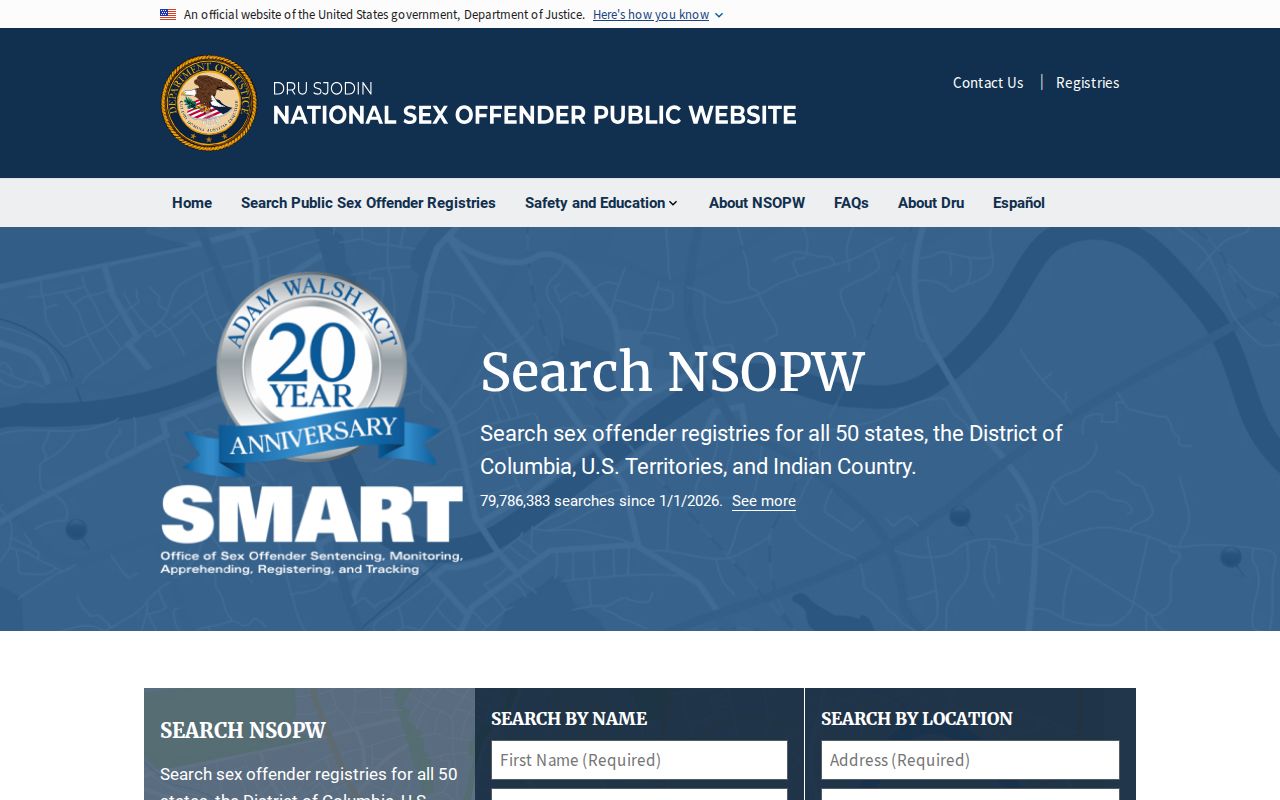
Task: Click the "Search NSOPW" hero heading
Action: tap(672, 372)
